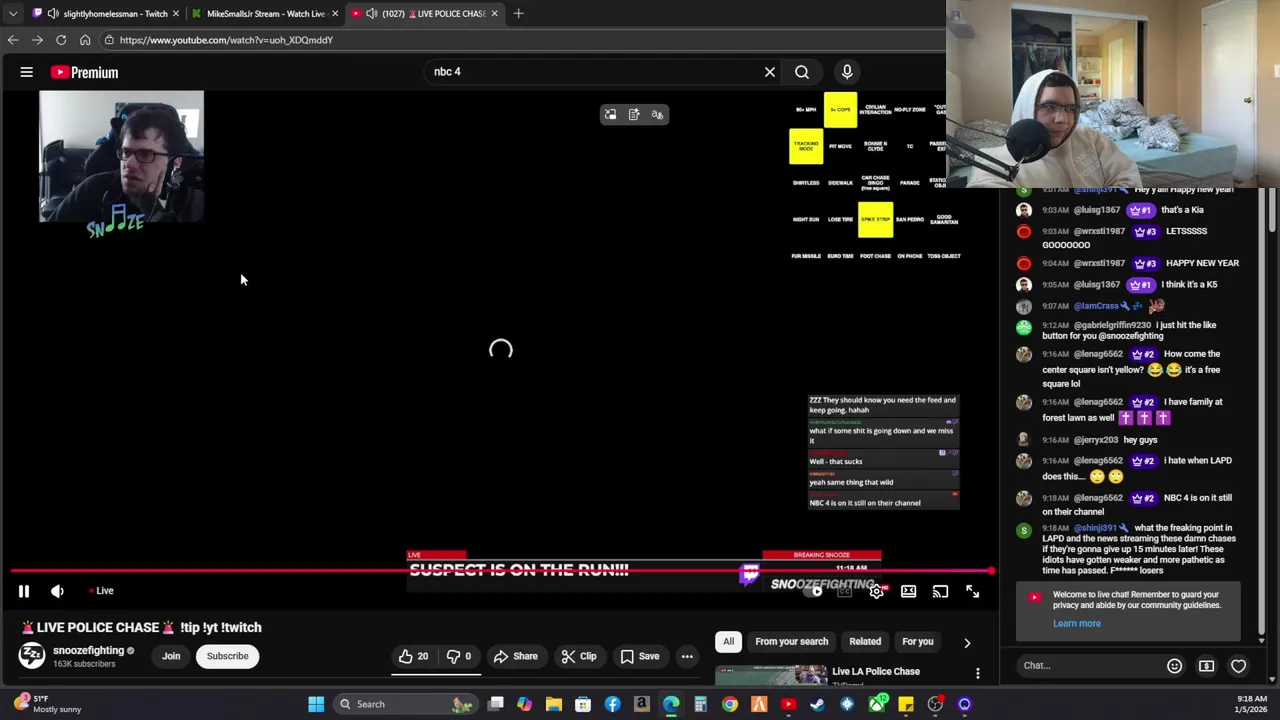Viewport: 1280px width, 720px height.
Task: Click Learn more in chat welcome notice
Action: (1076, 623)
